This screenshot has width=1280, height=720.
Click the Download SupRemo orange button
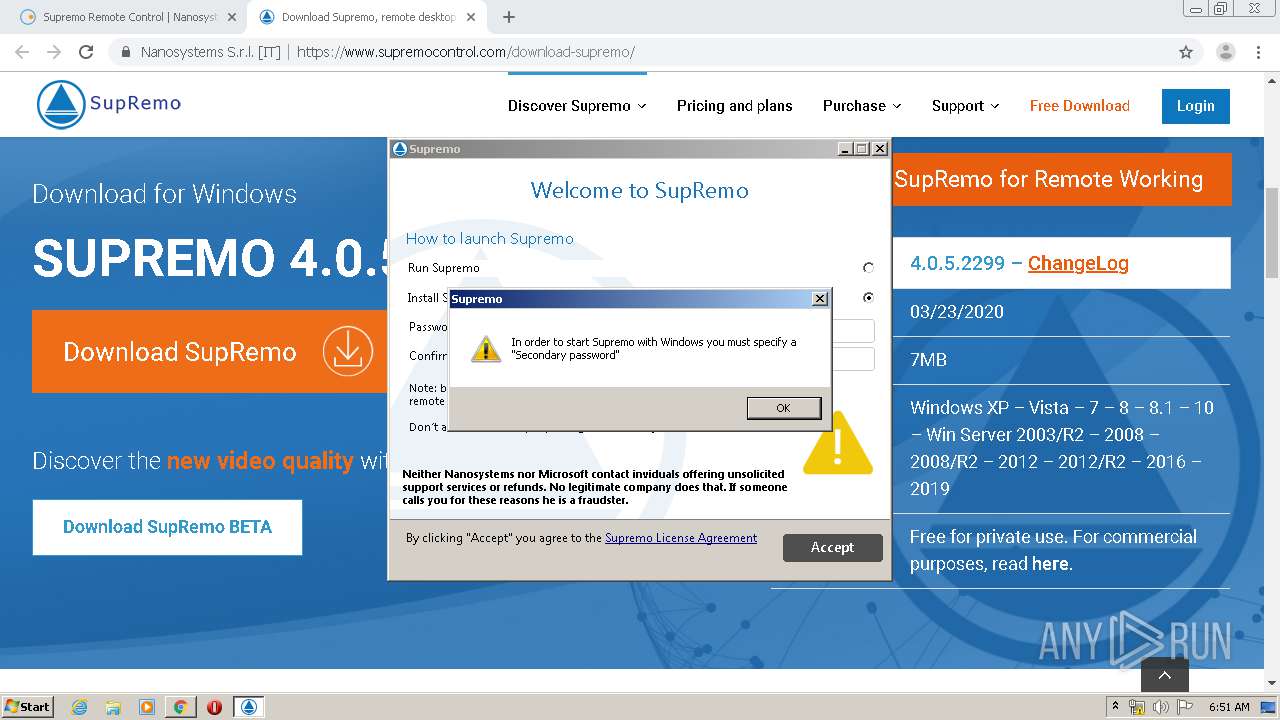point(210,351)
